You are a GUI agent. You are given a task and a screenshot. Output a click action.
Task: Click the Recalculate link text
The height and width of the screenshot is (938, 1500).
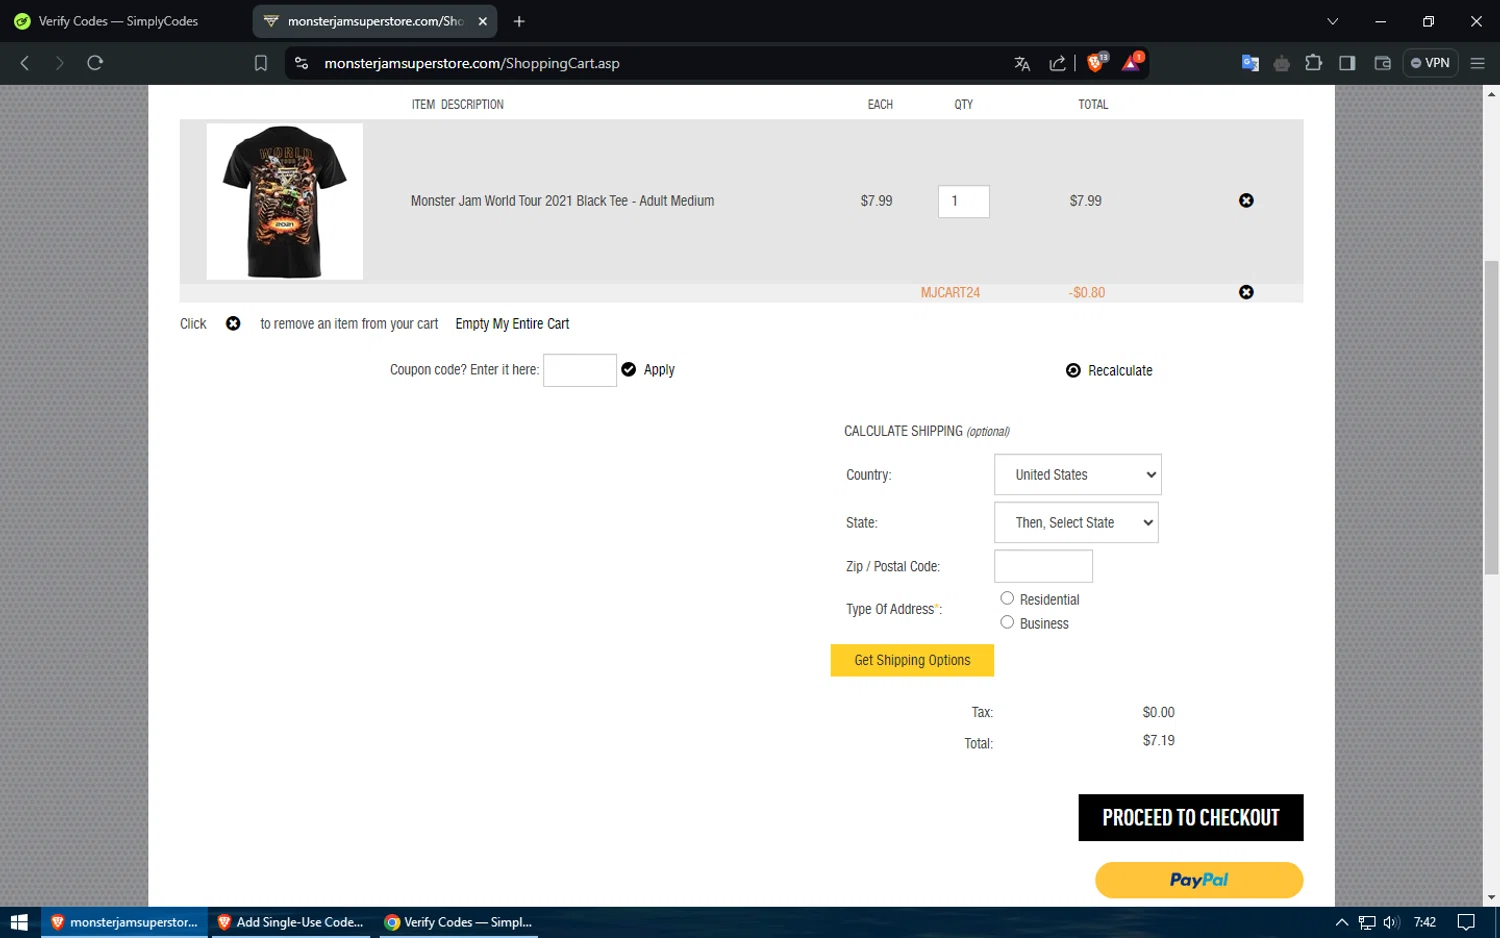[x=1120, y=371]
